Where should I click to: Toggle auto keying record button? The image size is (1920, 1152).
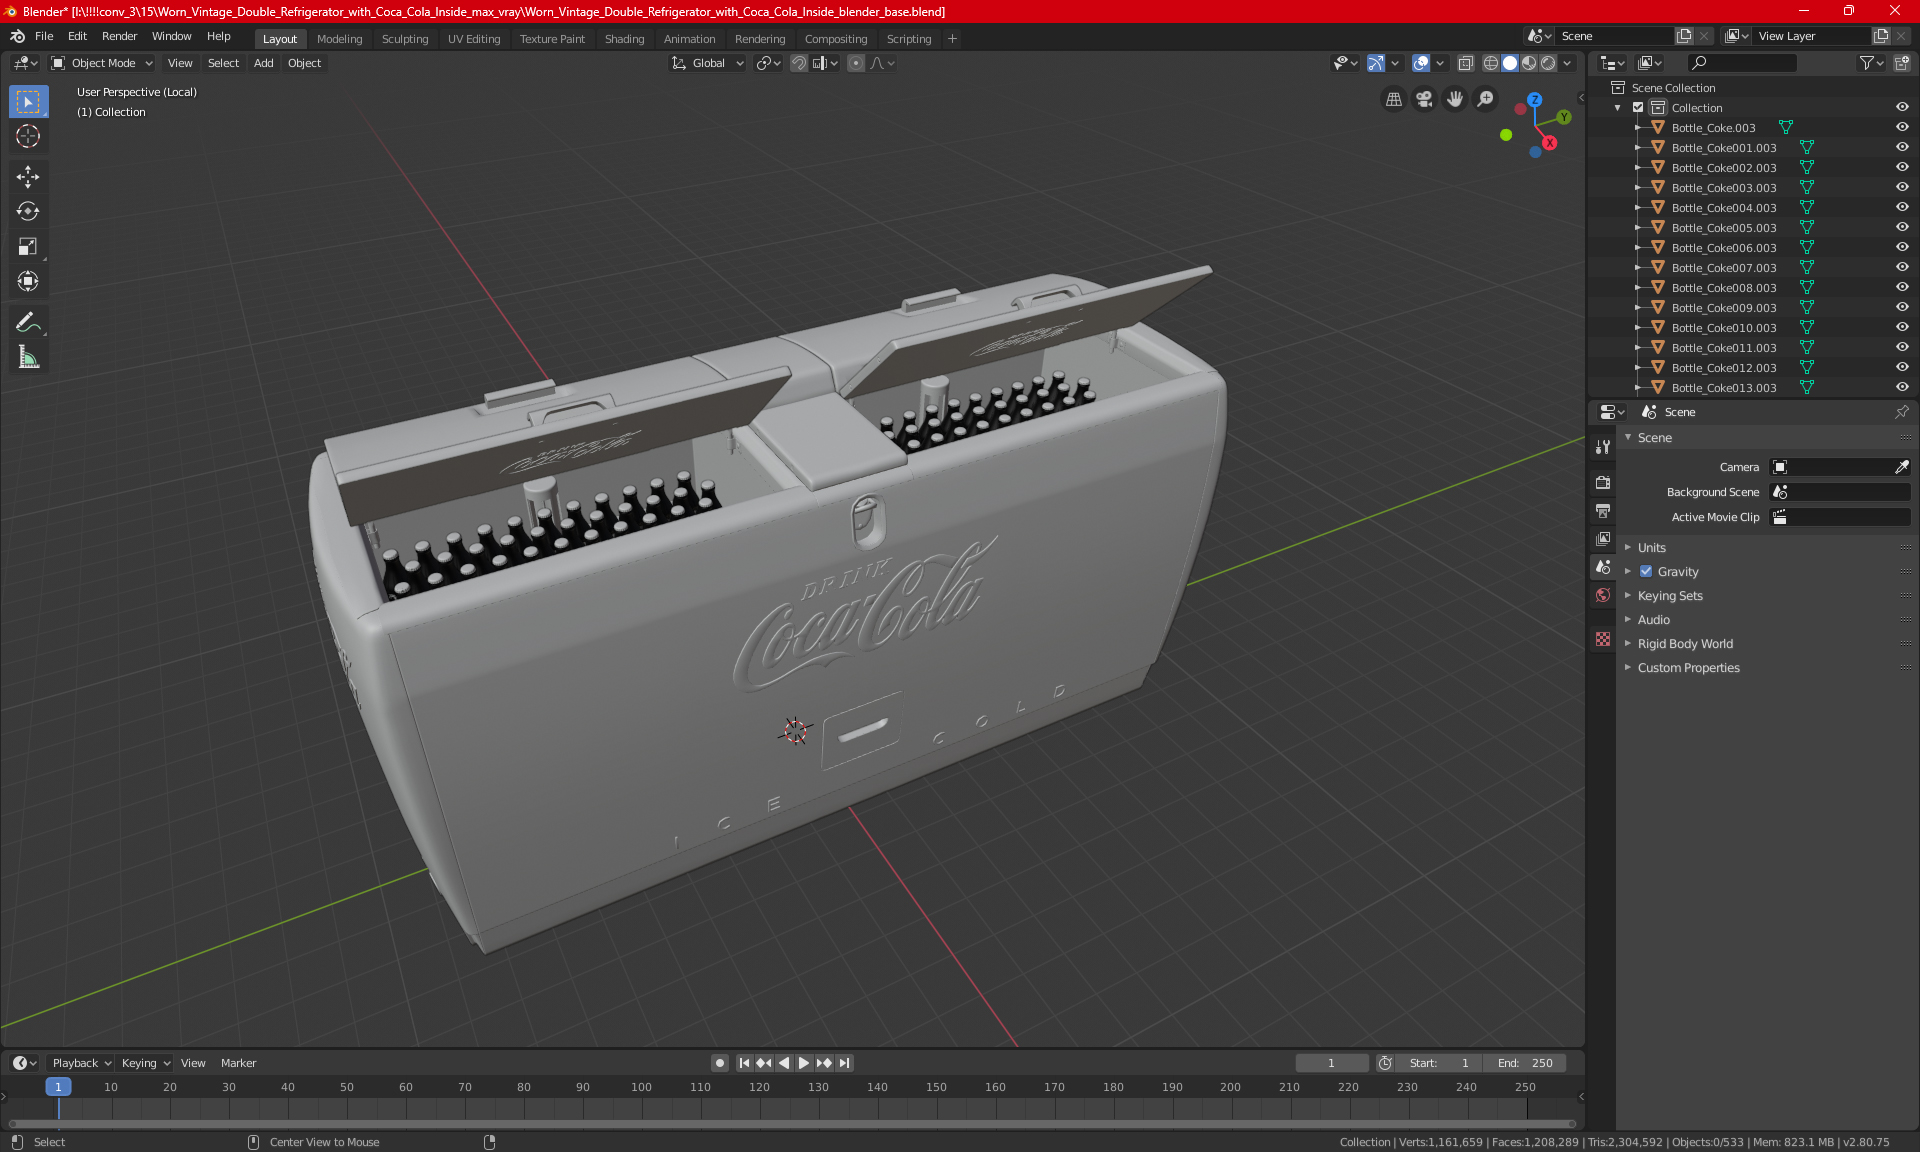tap(719, 1063)
